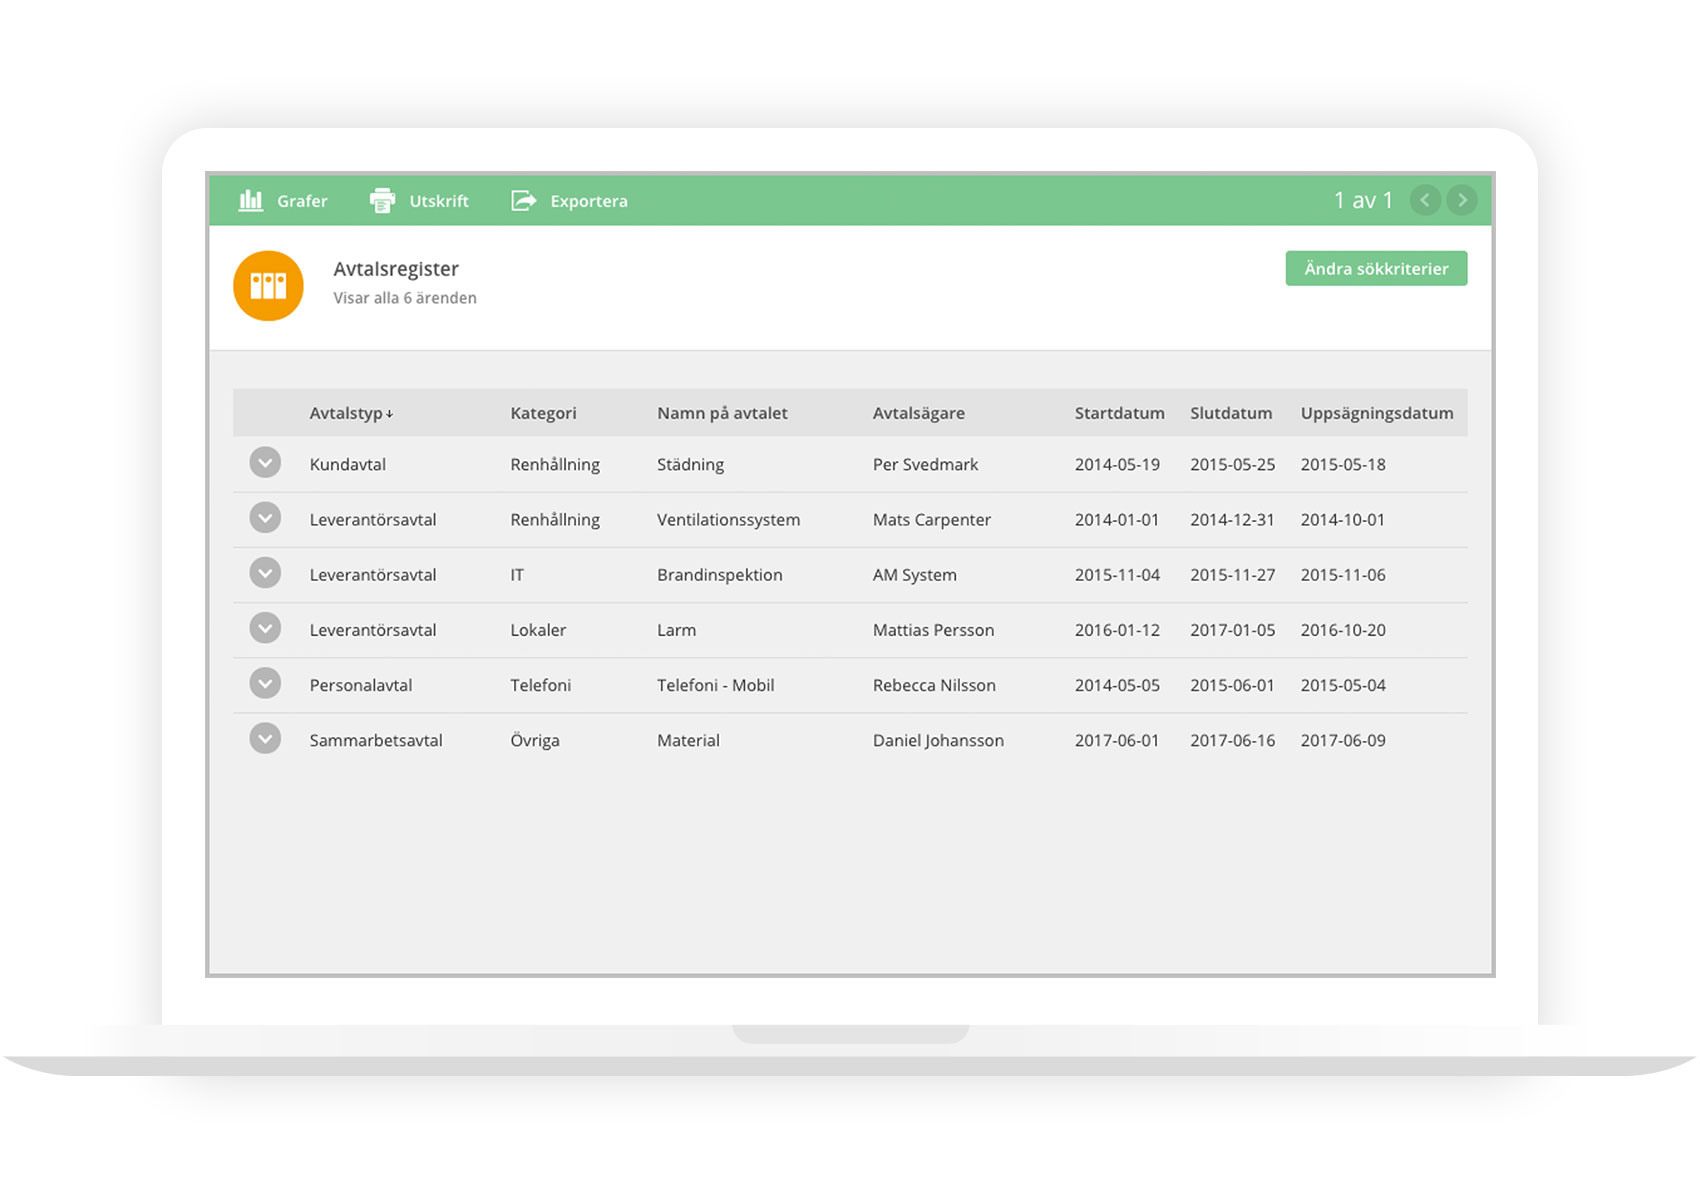Select the Larm agreement name

[x=676, y=630]
